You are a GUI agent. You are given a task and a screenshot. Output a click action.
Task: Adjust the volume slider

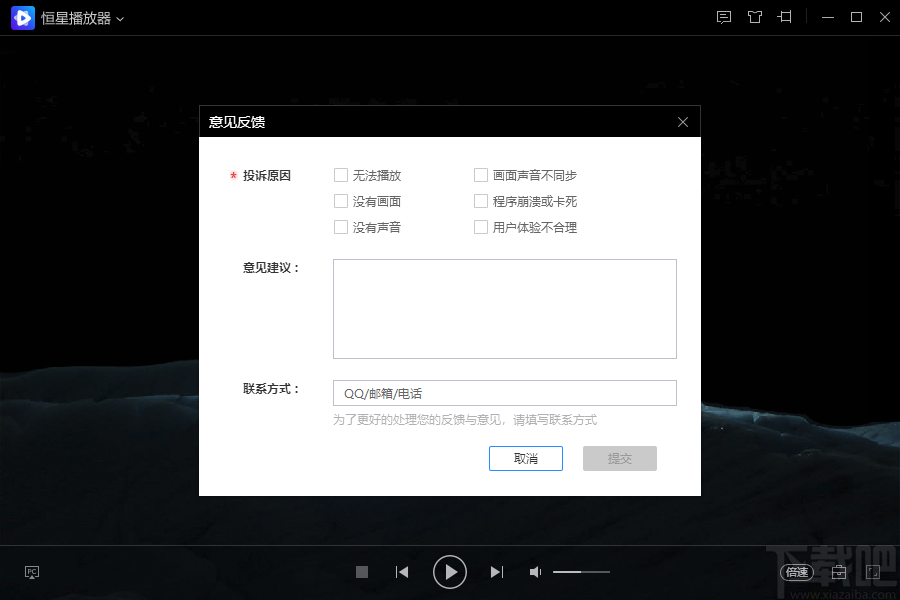tap(581, 572)
